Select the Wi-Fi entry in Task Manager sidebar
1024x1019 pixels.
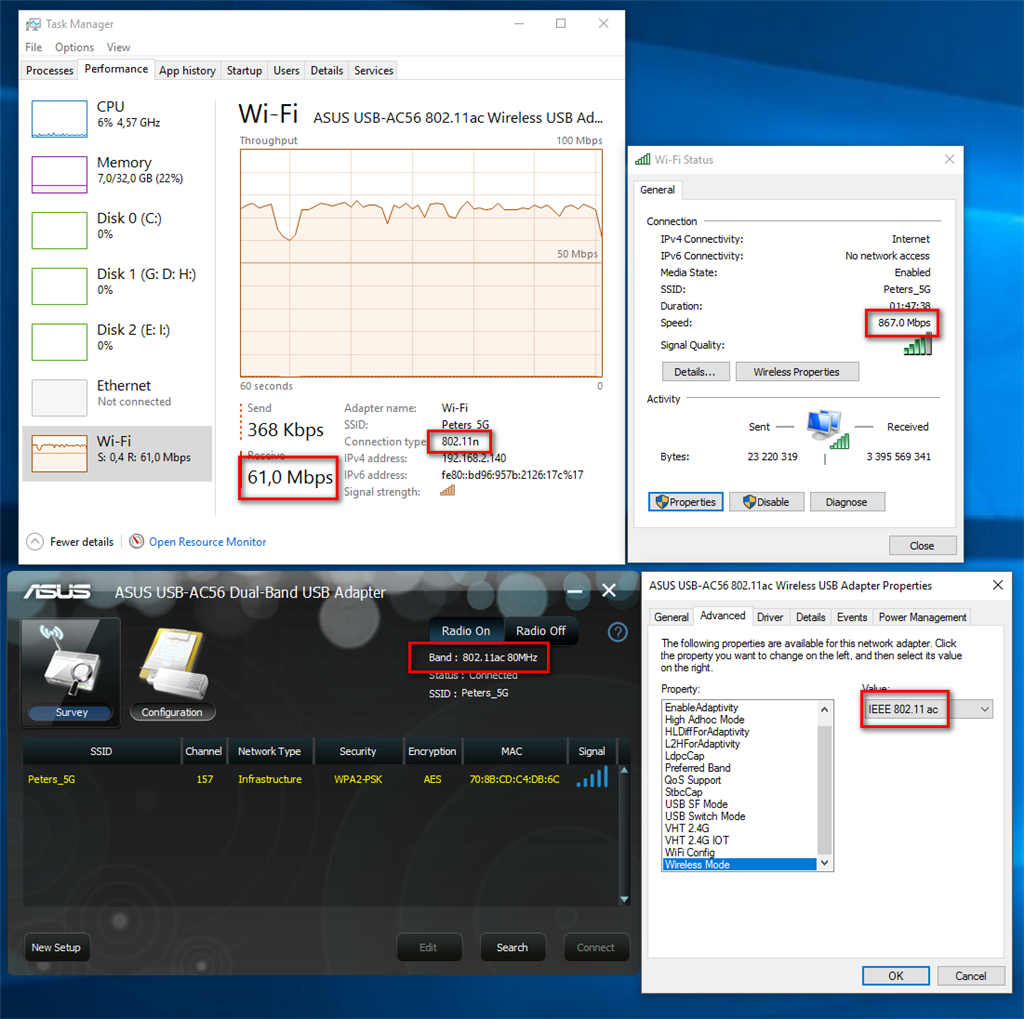(x=118, y=453)
